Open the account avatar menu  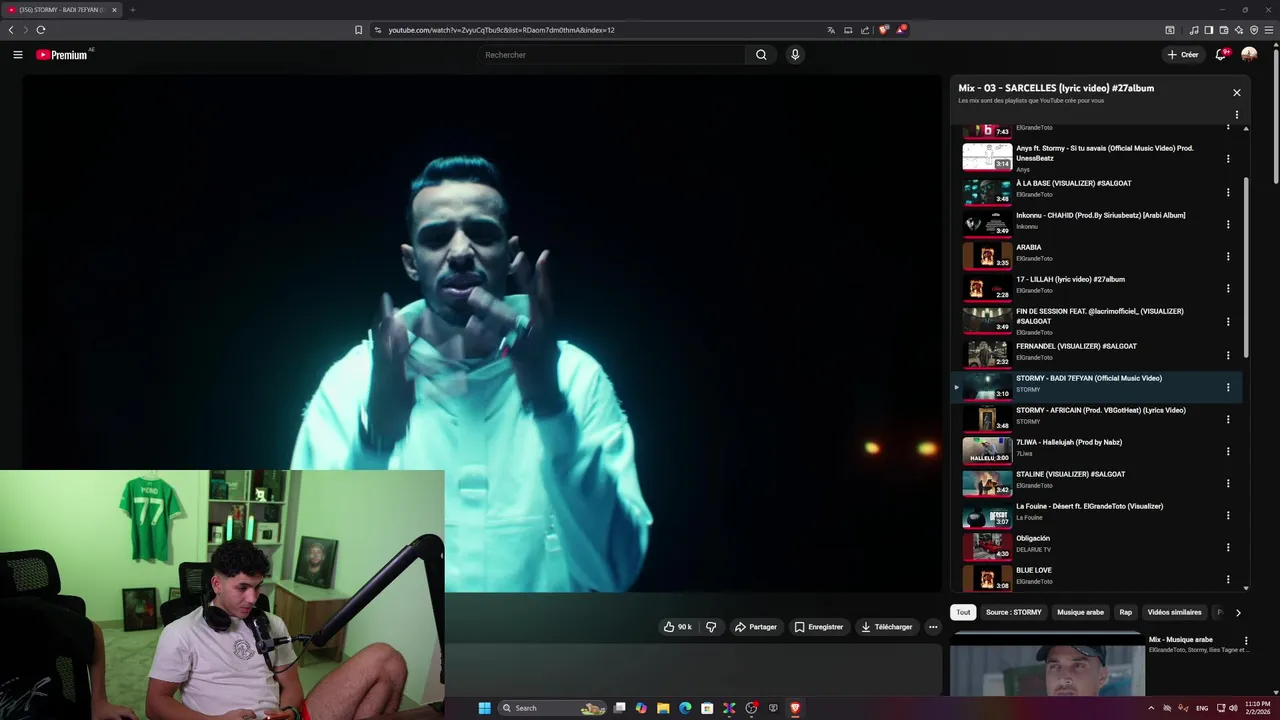point(1249,55)
